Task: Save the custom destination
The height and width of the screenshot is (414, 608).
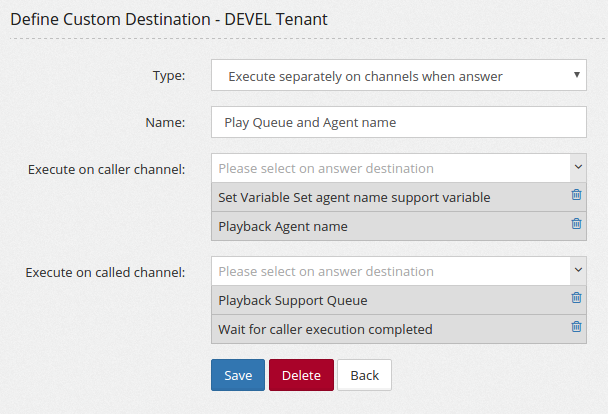Action: pyautogui.click(x=238, y=375)
